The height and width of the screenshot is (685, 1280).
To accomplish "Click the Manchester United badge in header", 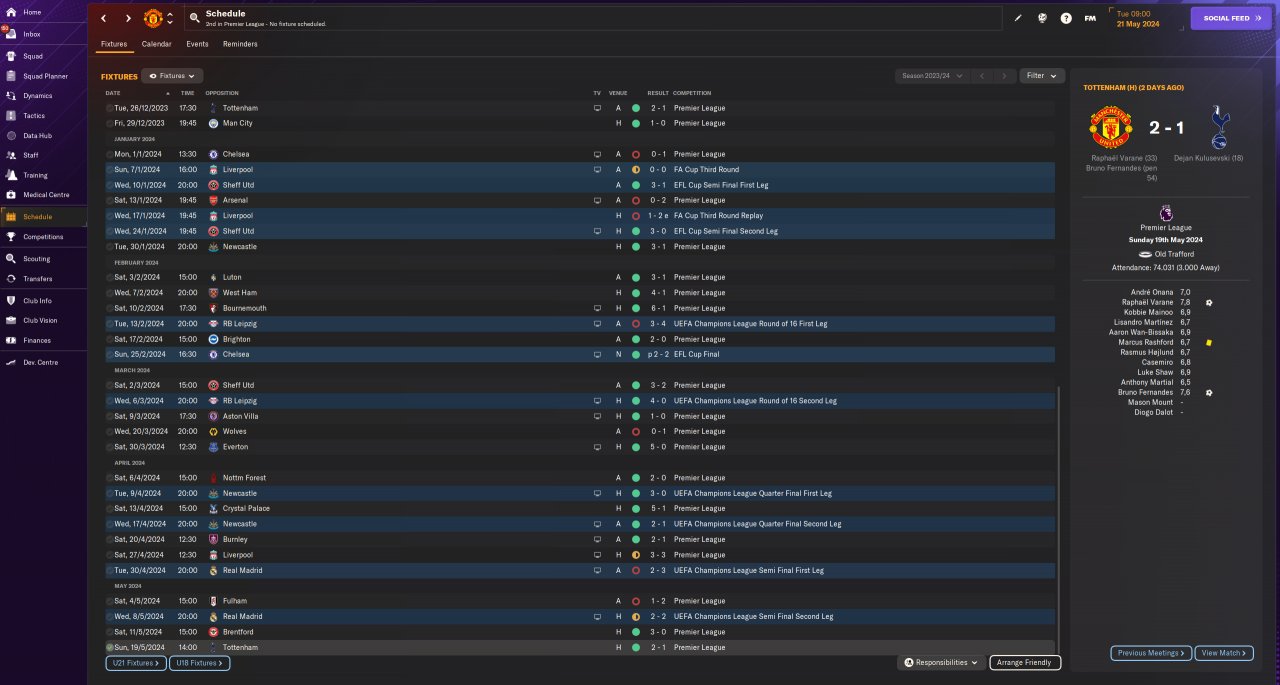I will (x=153, y=18).
